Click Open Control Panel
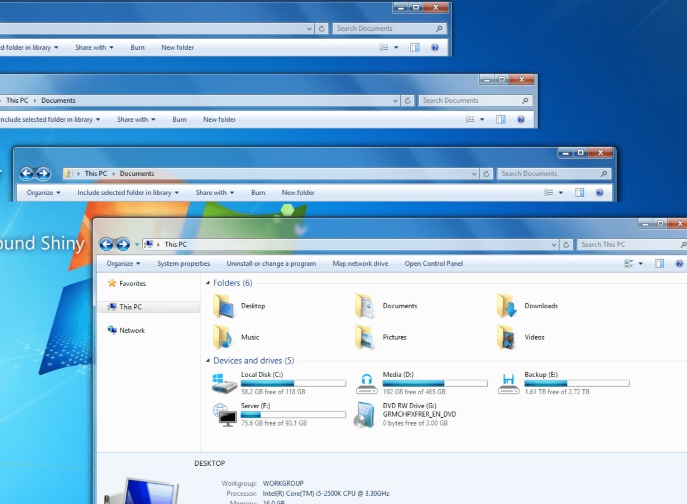 [434, 263]
